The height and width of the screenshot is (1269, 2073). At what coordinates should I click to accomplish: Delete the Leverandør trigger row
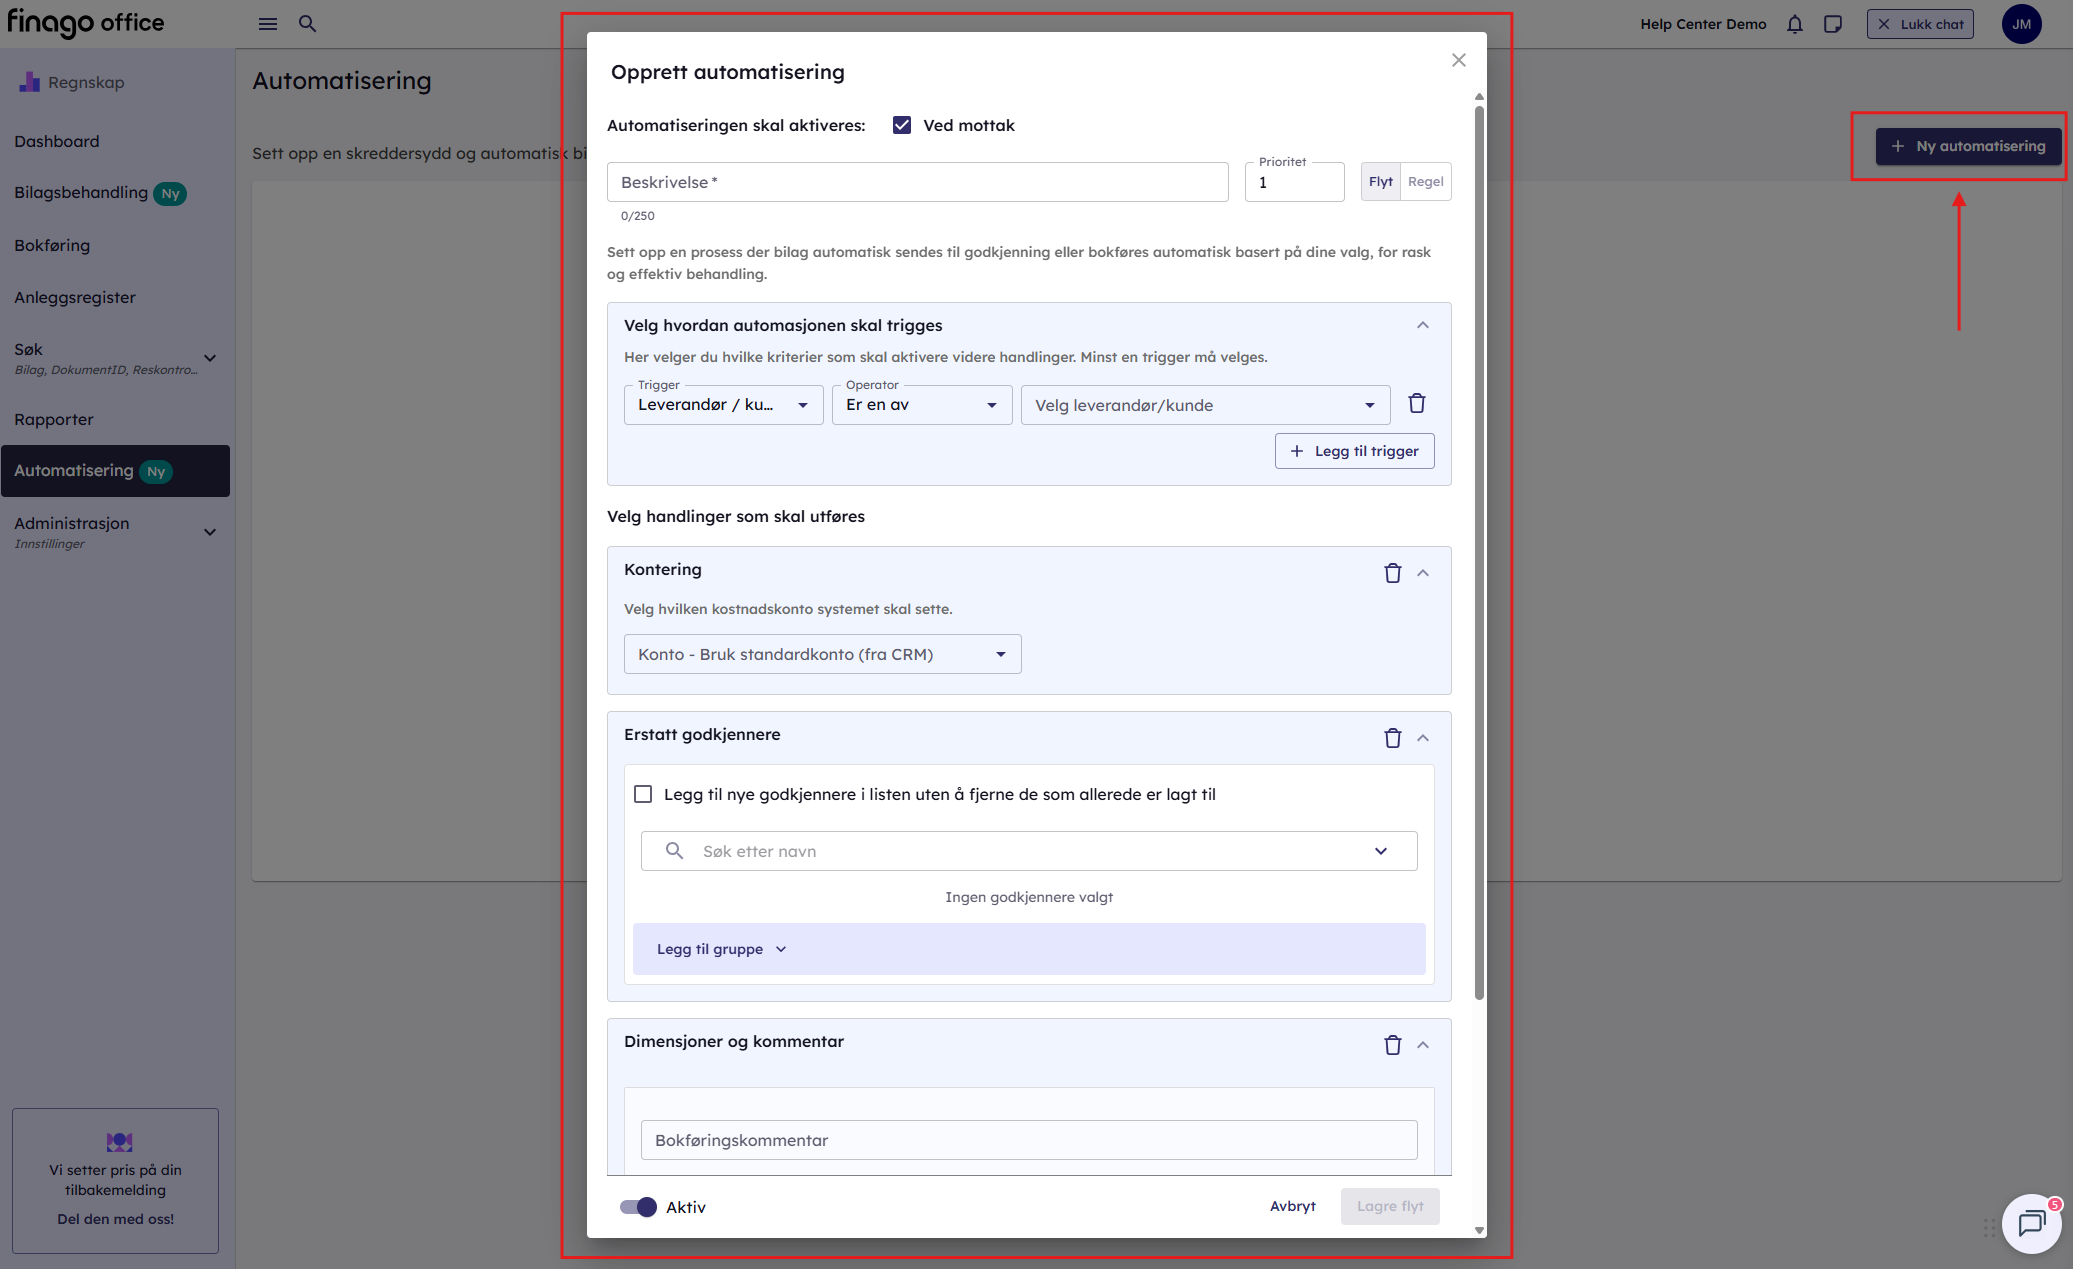point(1416,404)
